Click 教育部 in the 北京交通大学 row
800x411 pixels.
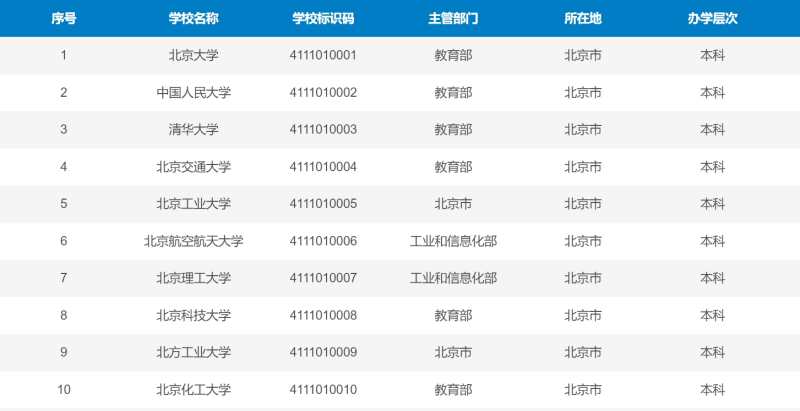[453, 167]
